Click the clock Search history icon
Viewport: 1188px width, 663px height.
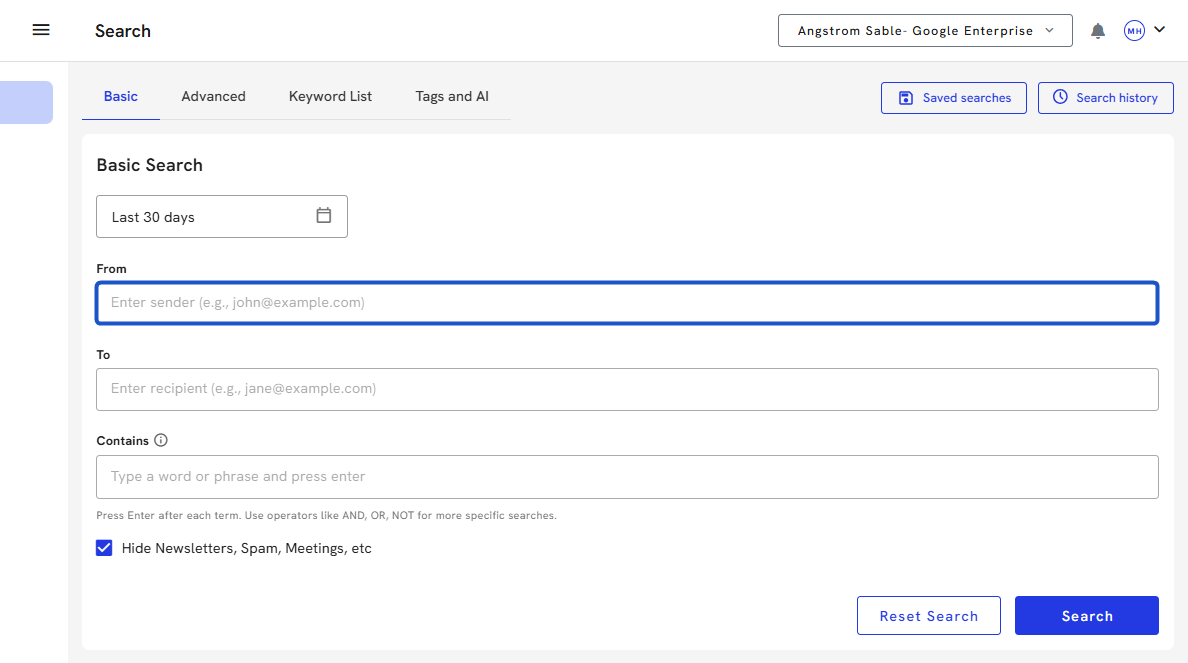tap(1060, 97)
